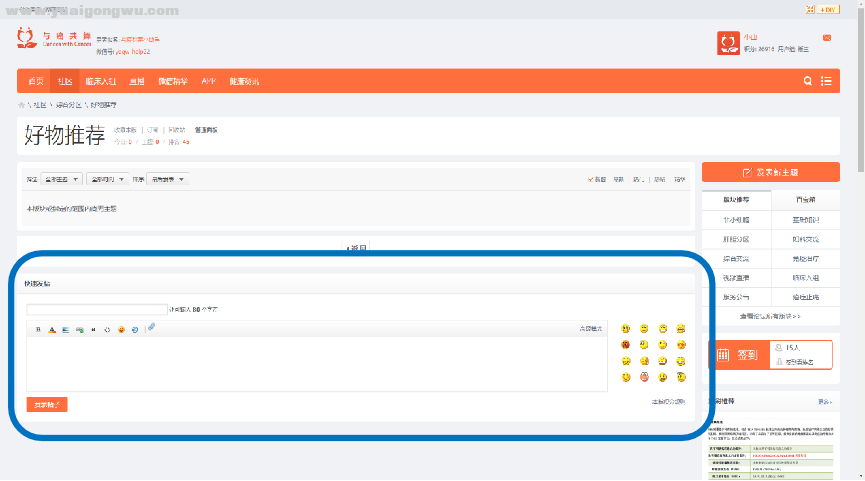Click the font color icon in editor toolbar
The width and height of the screenshot is (865, 481).
coord(52,329)
